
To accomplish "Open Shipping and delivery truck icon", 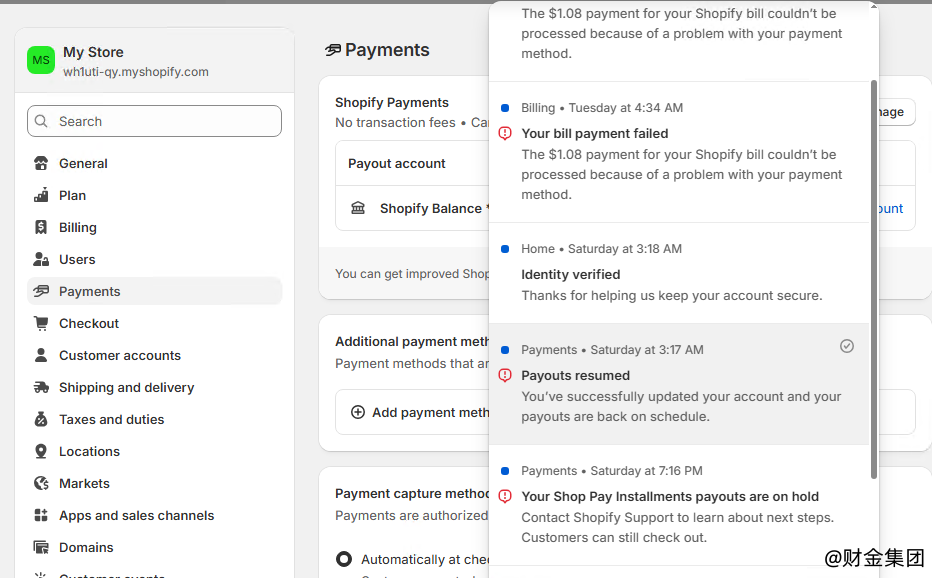I will pos(41,388).
